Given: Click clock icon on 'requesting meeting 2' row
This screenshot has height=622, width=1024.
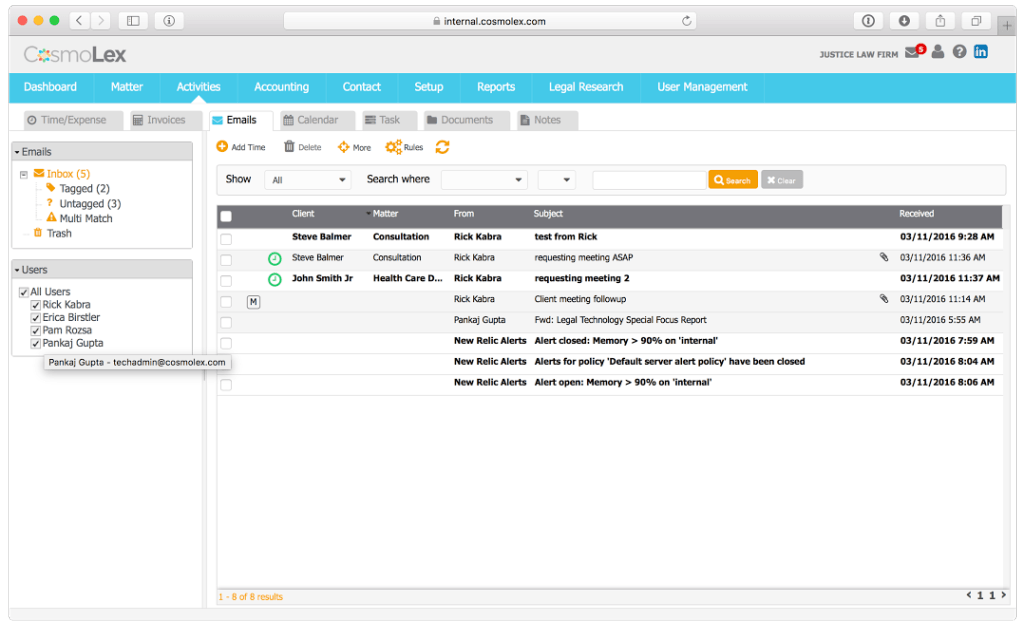Looking at the screenshot, I should pyautogui.click(x=275, y=280).
